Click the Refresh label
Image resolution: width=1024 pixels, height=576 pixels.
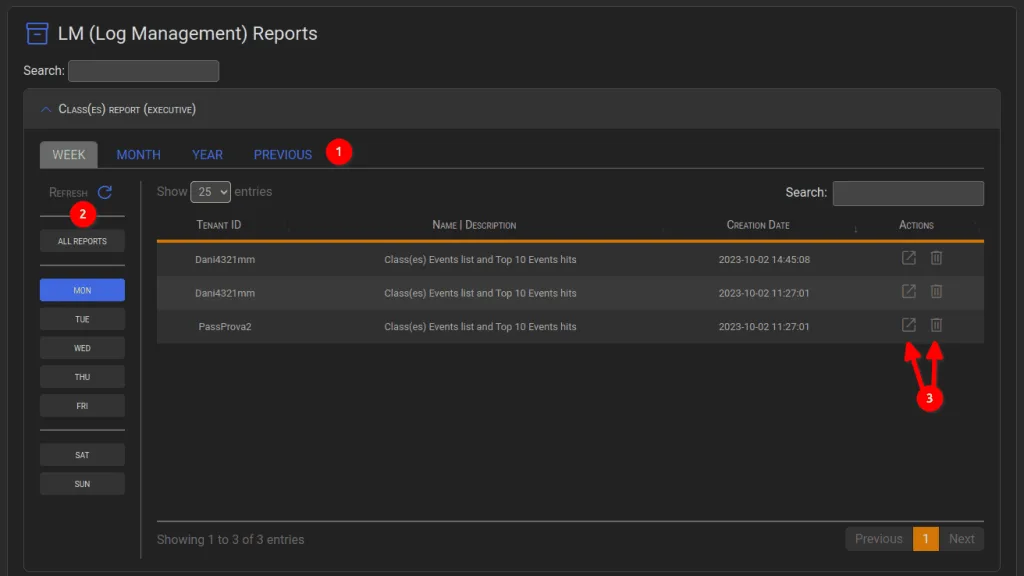click(x=69, y=193)
